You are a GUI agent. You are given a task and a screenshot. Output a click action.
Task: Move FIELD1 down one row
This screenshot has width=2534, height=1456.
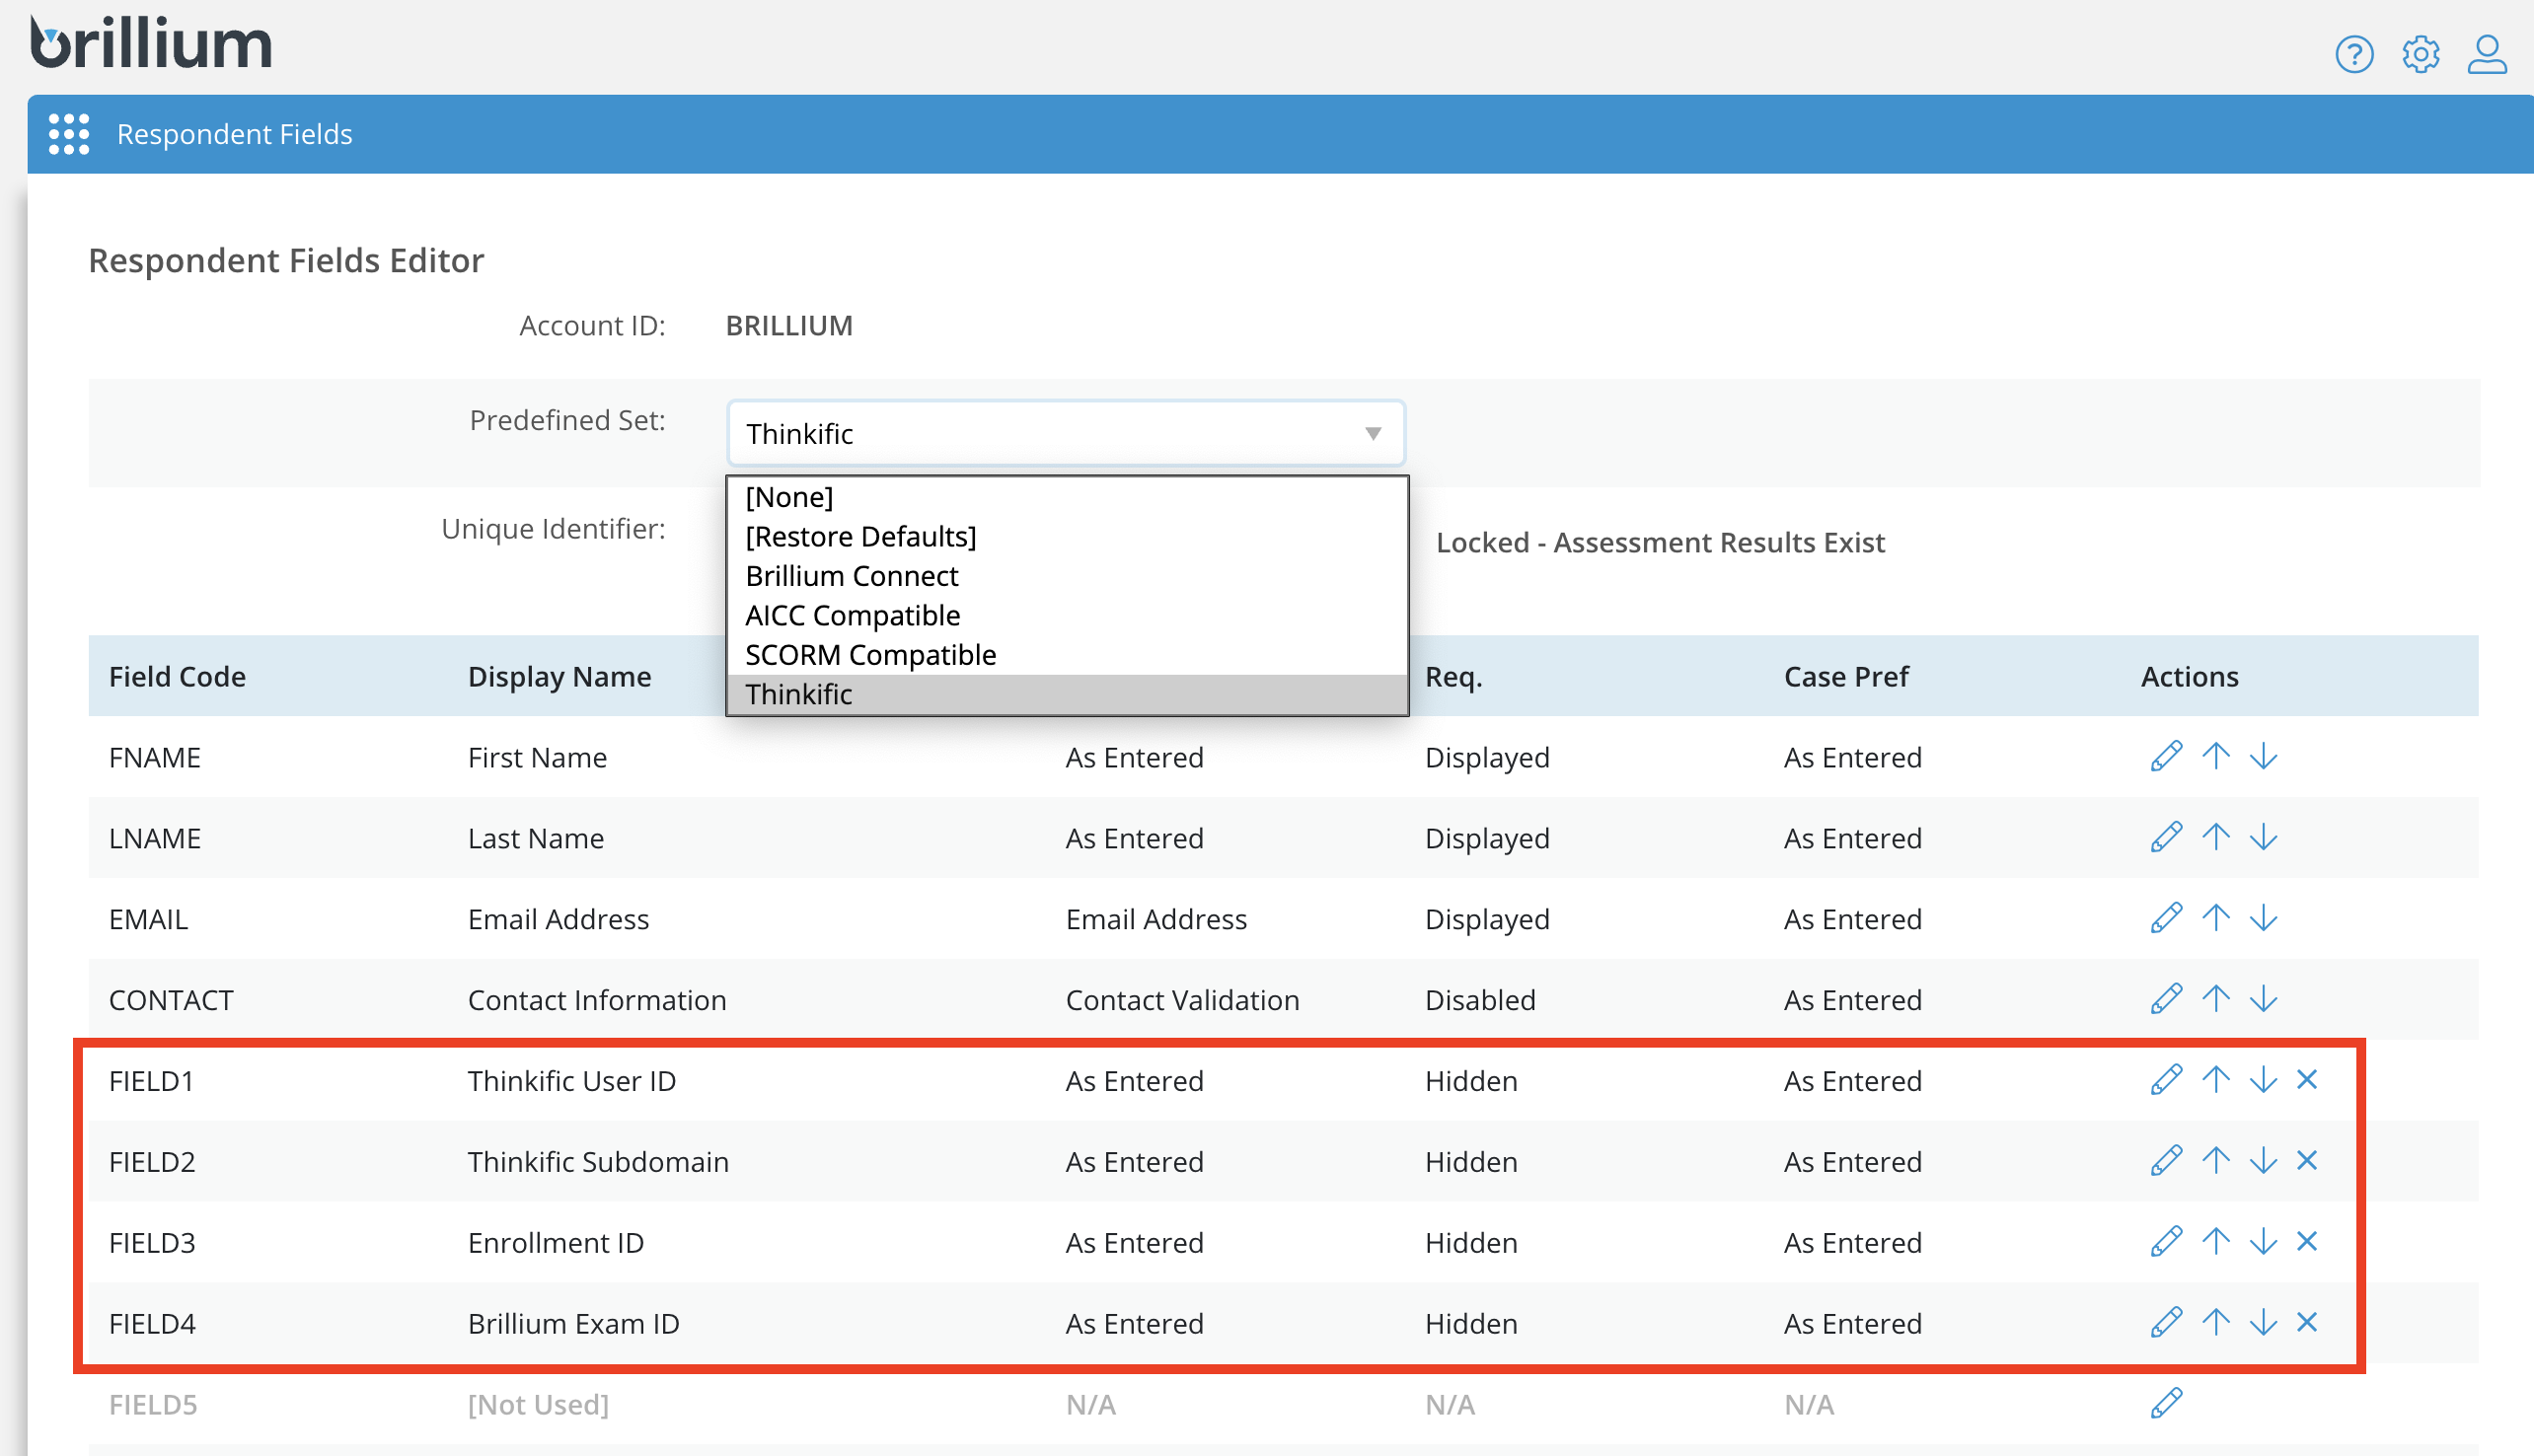click(x=2263, y=1080)
